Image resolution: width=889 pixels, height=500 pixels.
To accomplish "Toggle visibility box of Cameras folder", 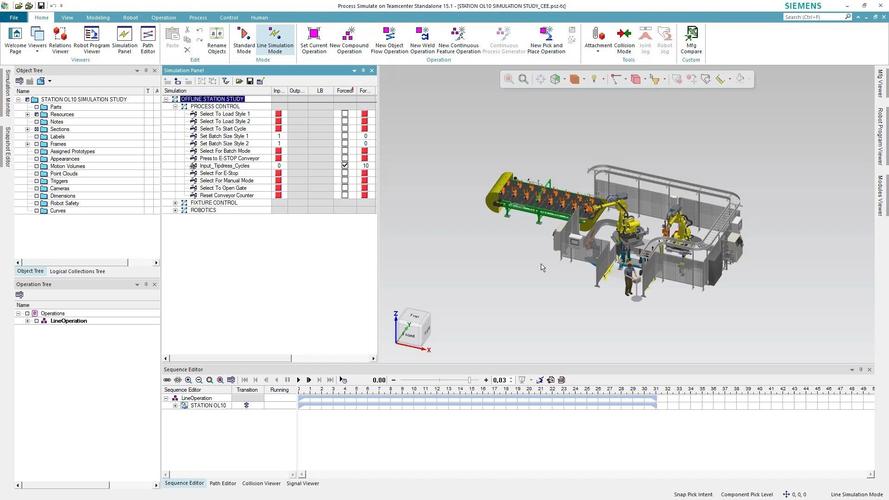I will pyautogui.click(x=36, y=188).
